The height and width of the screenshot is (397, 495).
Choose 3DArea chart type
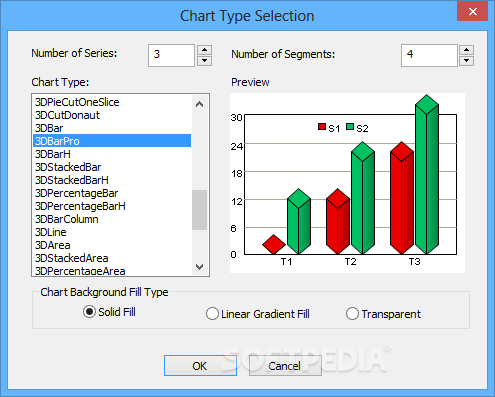112,245
